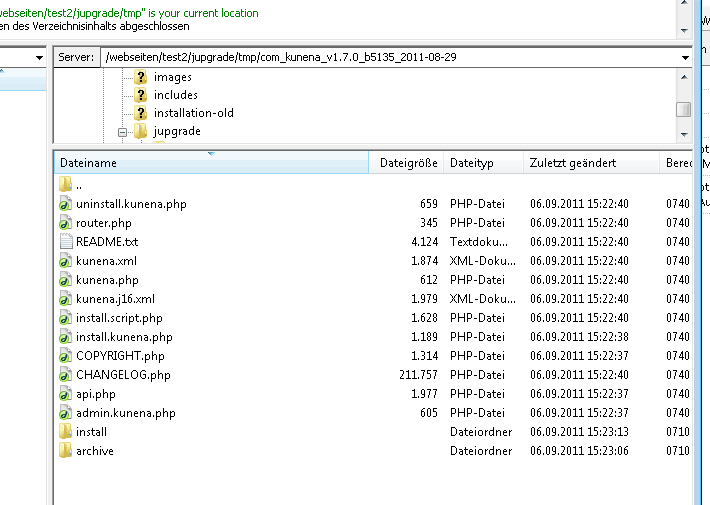Click the parent directory '..' folder icon
Viewport: 710px width, 505px height.
click(65, 184)
